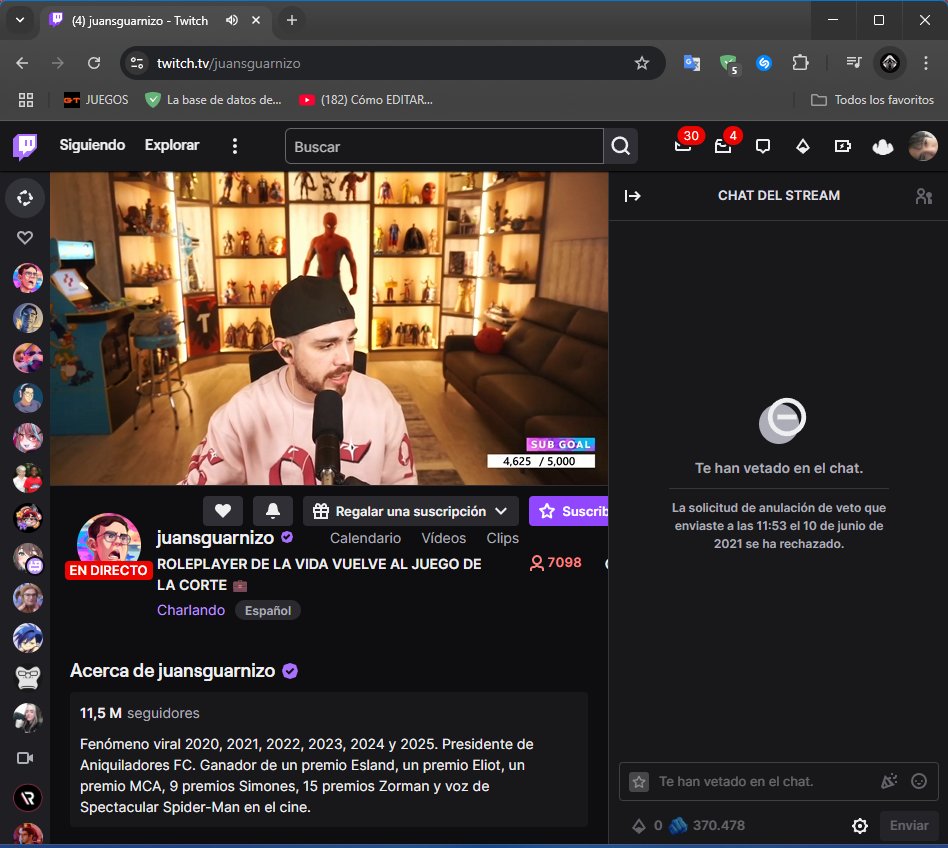Mute the tab using speaker icon
This screenshot has height=848, width=948.
click(x=232, y=21)
